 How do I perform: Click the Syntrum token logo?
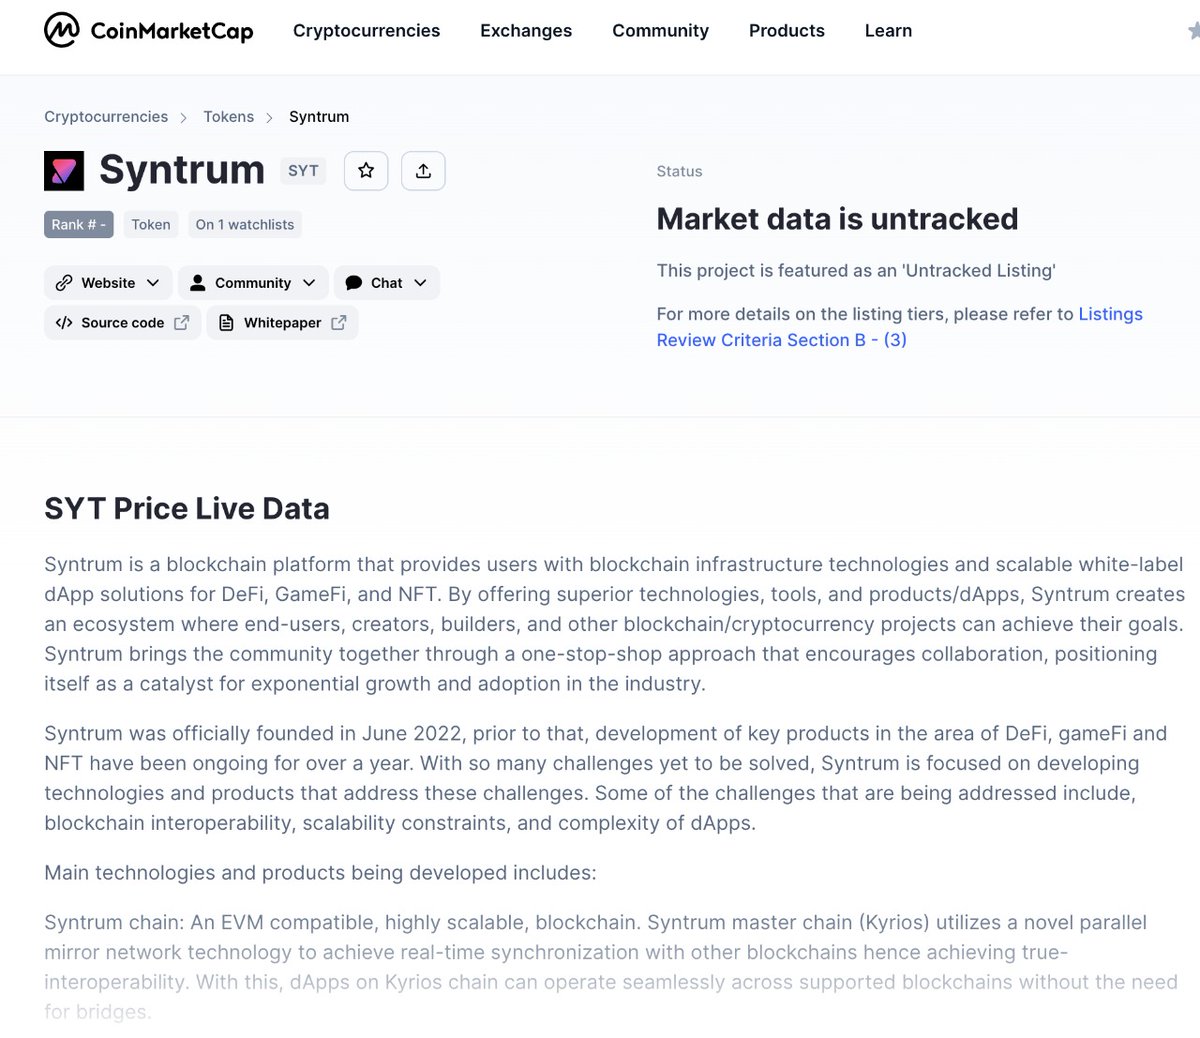[64, 171]
